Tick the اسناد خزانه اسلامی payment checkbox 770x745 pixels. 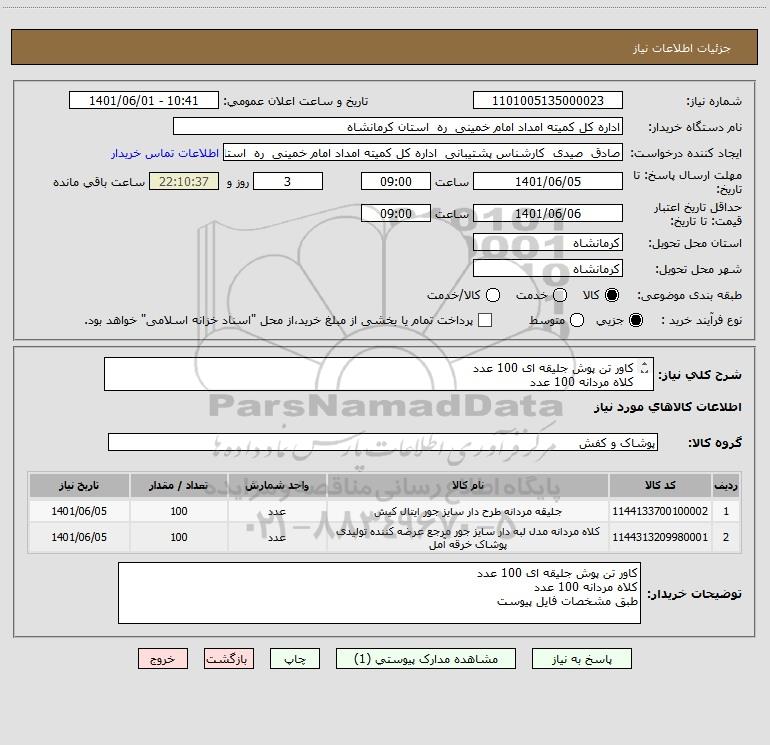[x=485, y=320]
